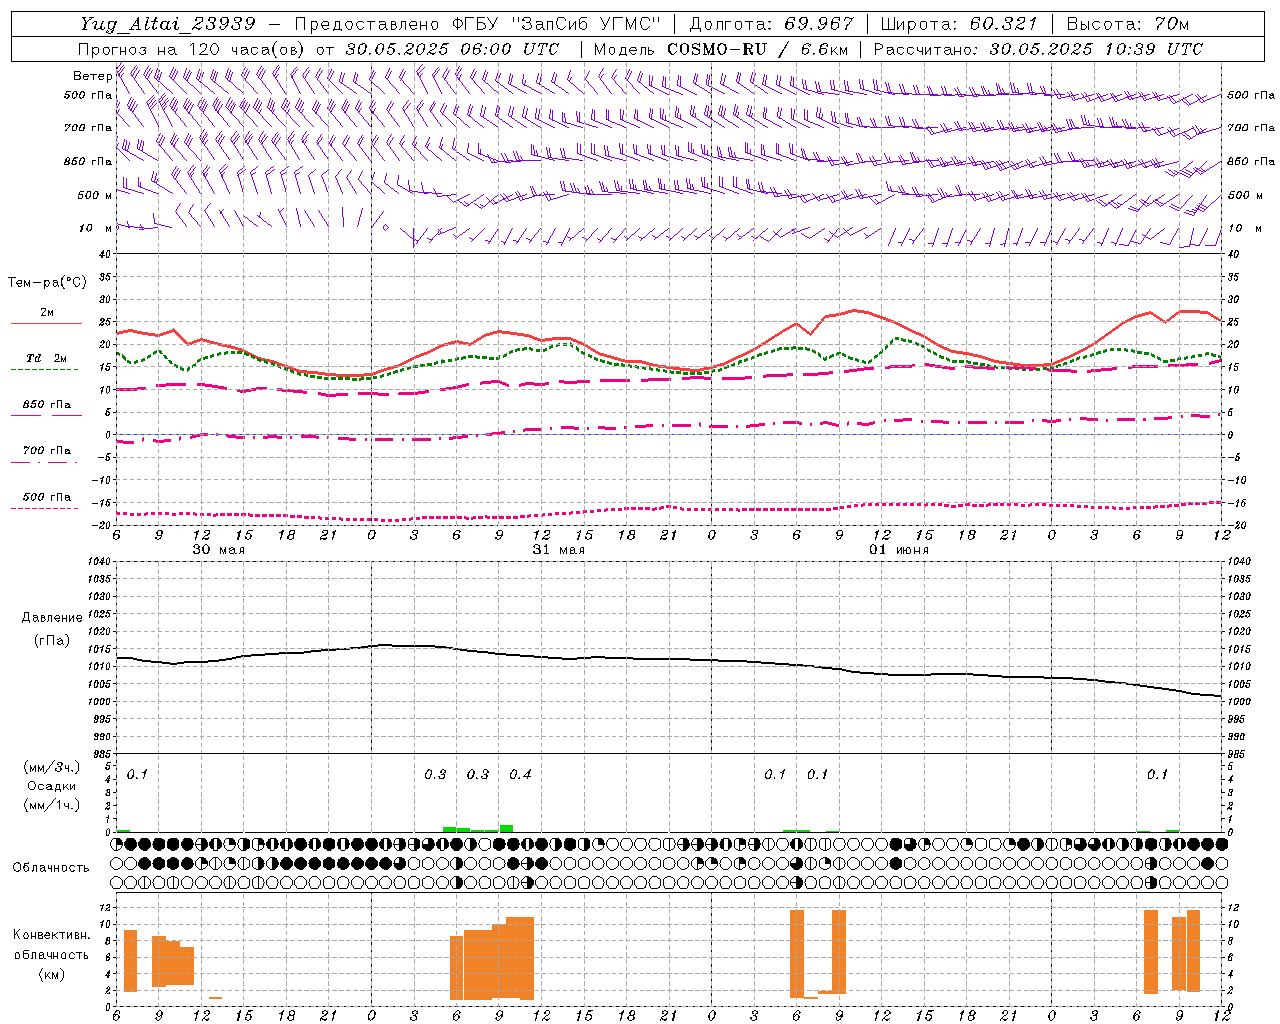Click the 0.4 precipitation value
The width and height of the screenshot is (1280, 1024).
(520, 774)
